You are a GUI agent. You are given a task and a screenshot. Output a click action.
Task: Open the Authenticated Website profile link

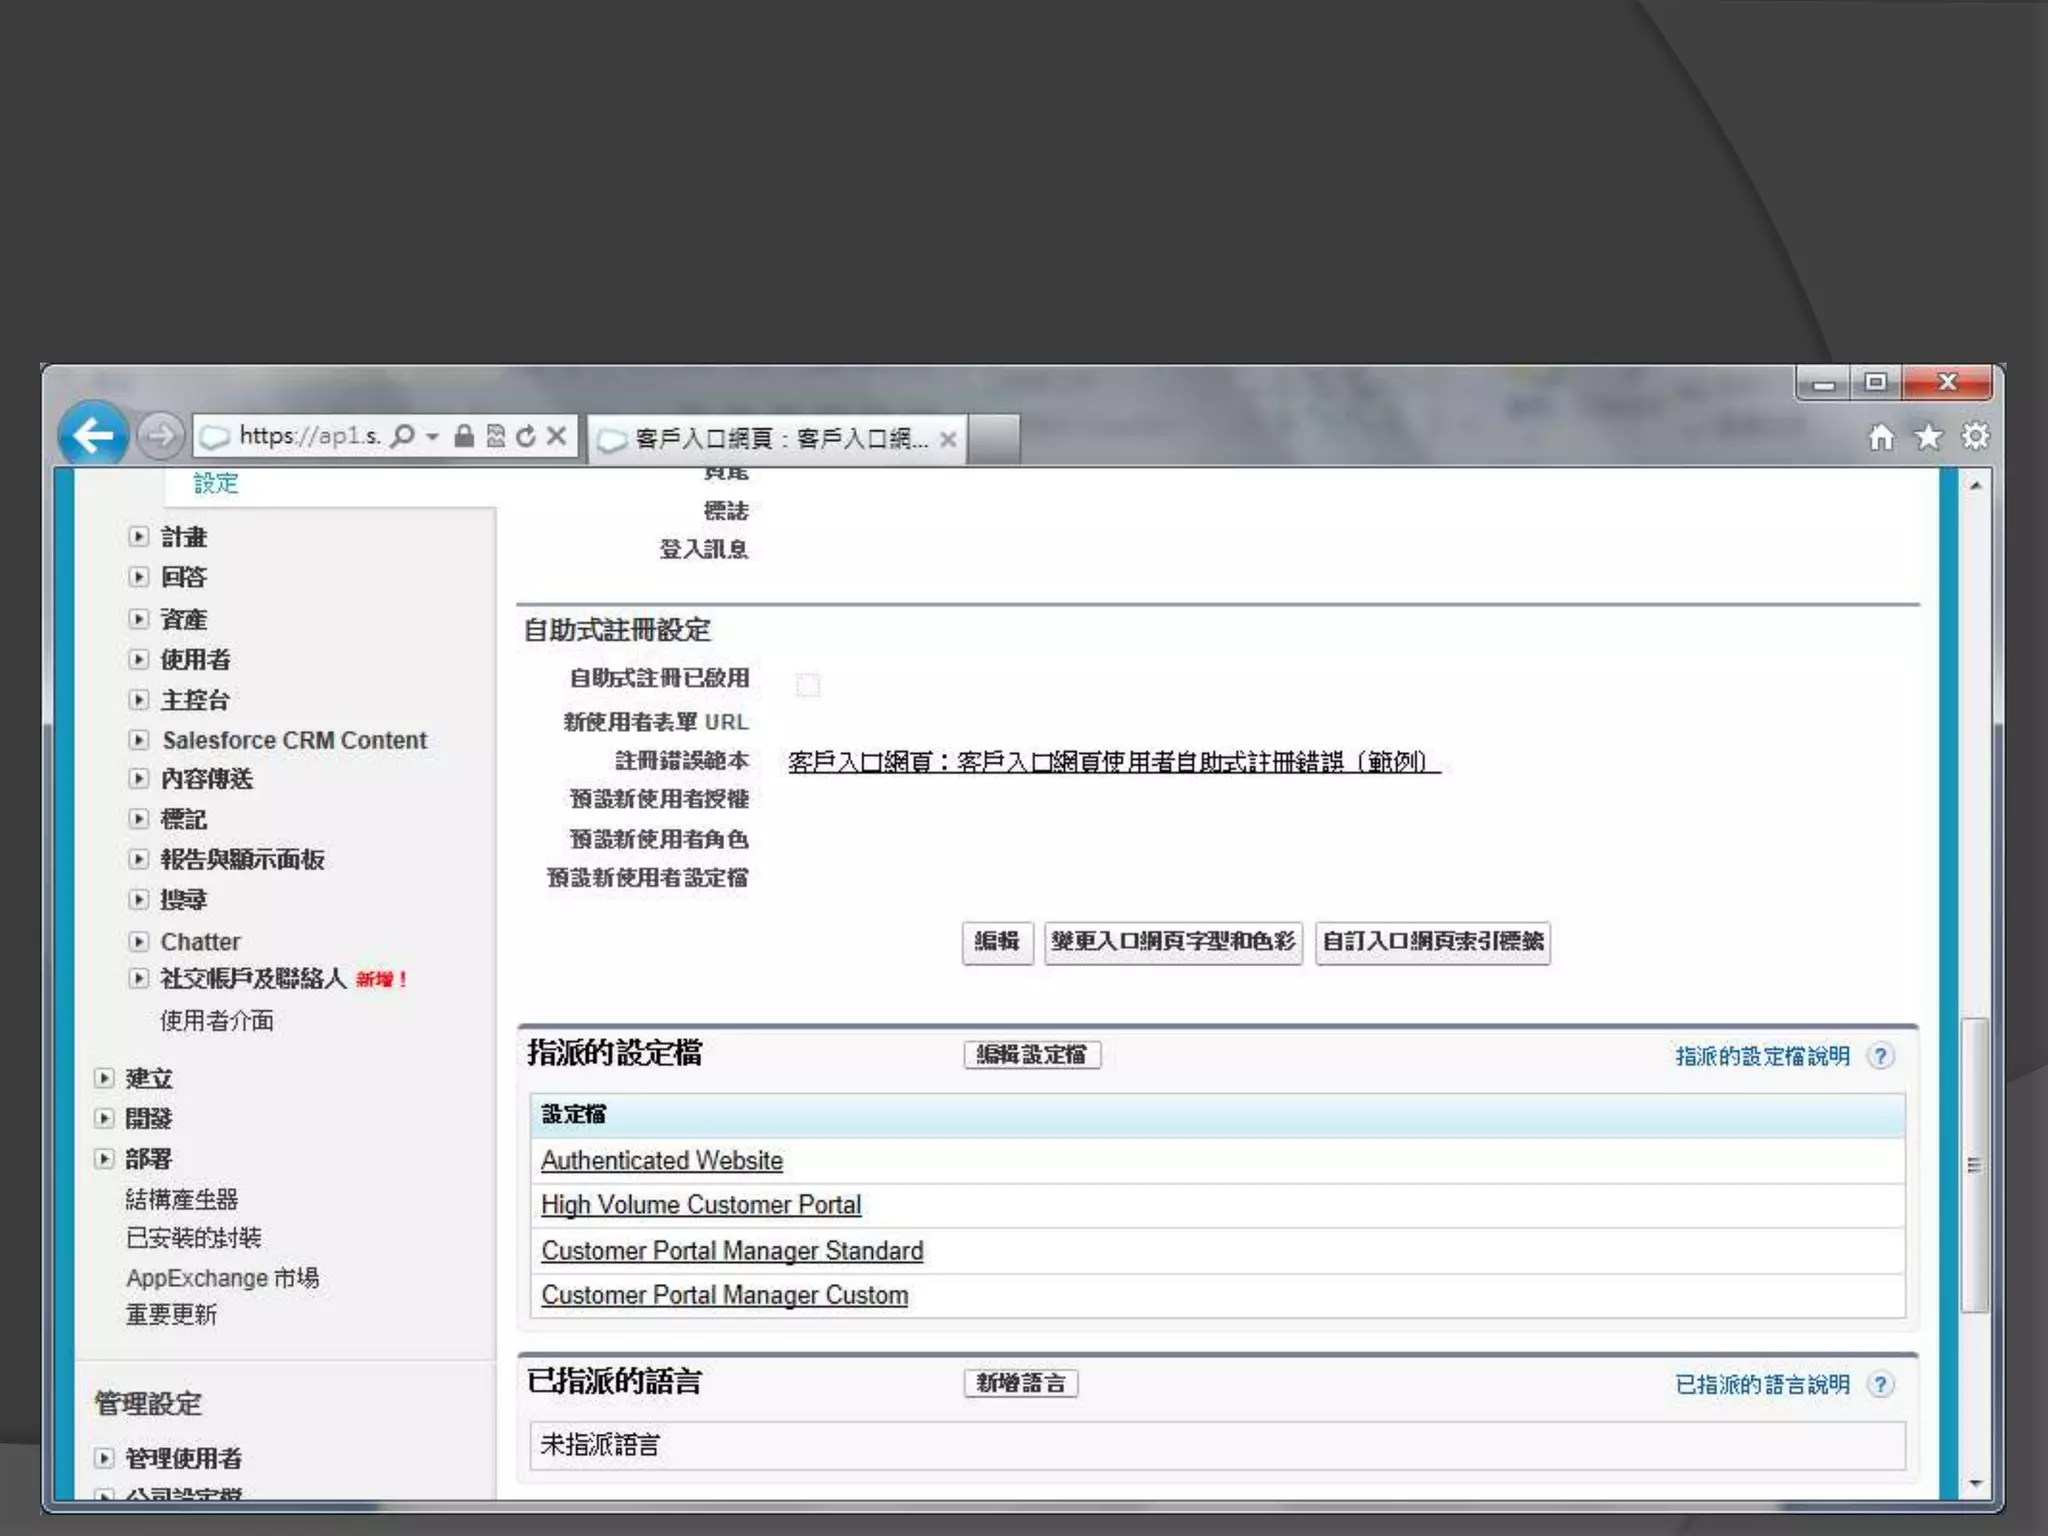click(x=661, y=1161)
